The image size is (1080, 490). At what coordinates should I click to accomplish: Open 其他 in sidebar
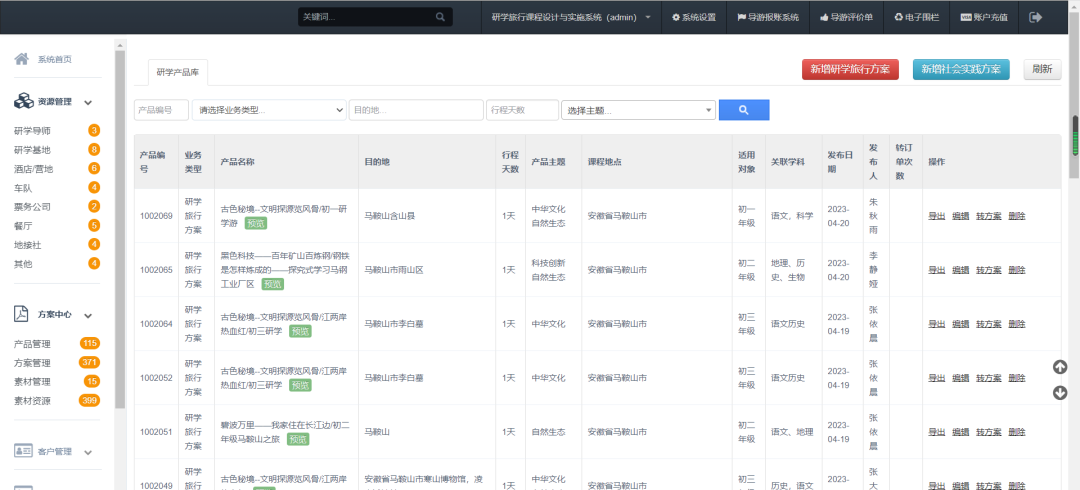[x=23, y=263]
